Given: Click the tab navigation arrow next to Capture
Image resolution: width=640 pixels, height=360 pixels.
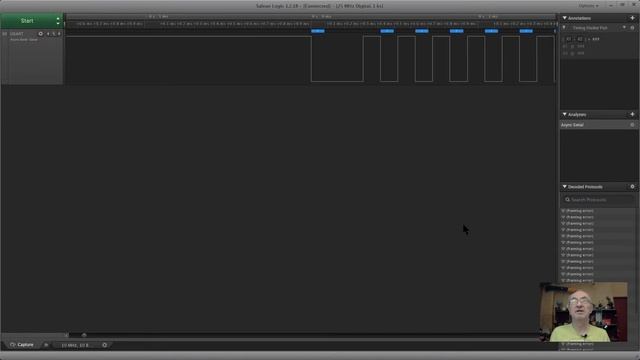Looking at the screenshot, I should click(x=46, y=345).
